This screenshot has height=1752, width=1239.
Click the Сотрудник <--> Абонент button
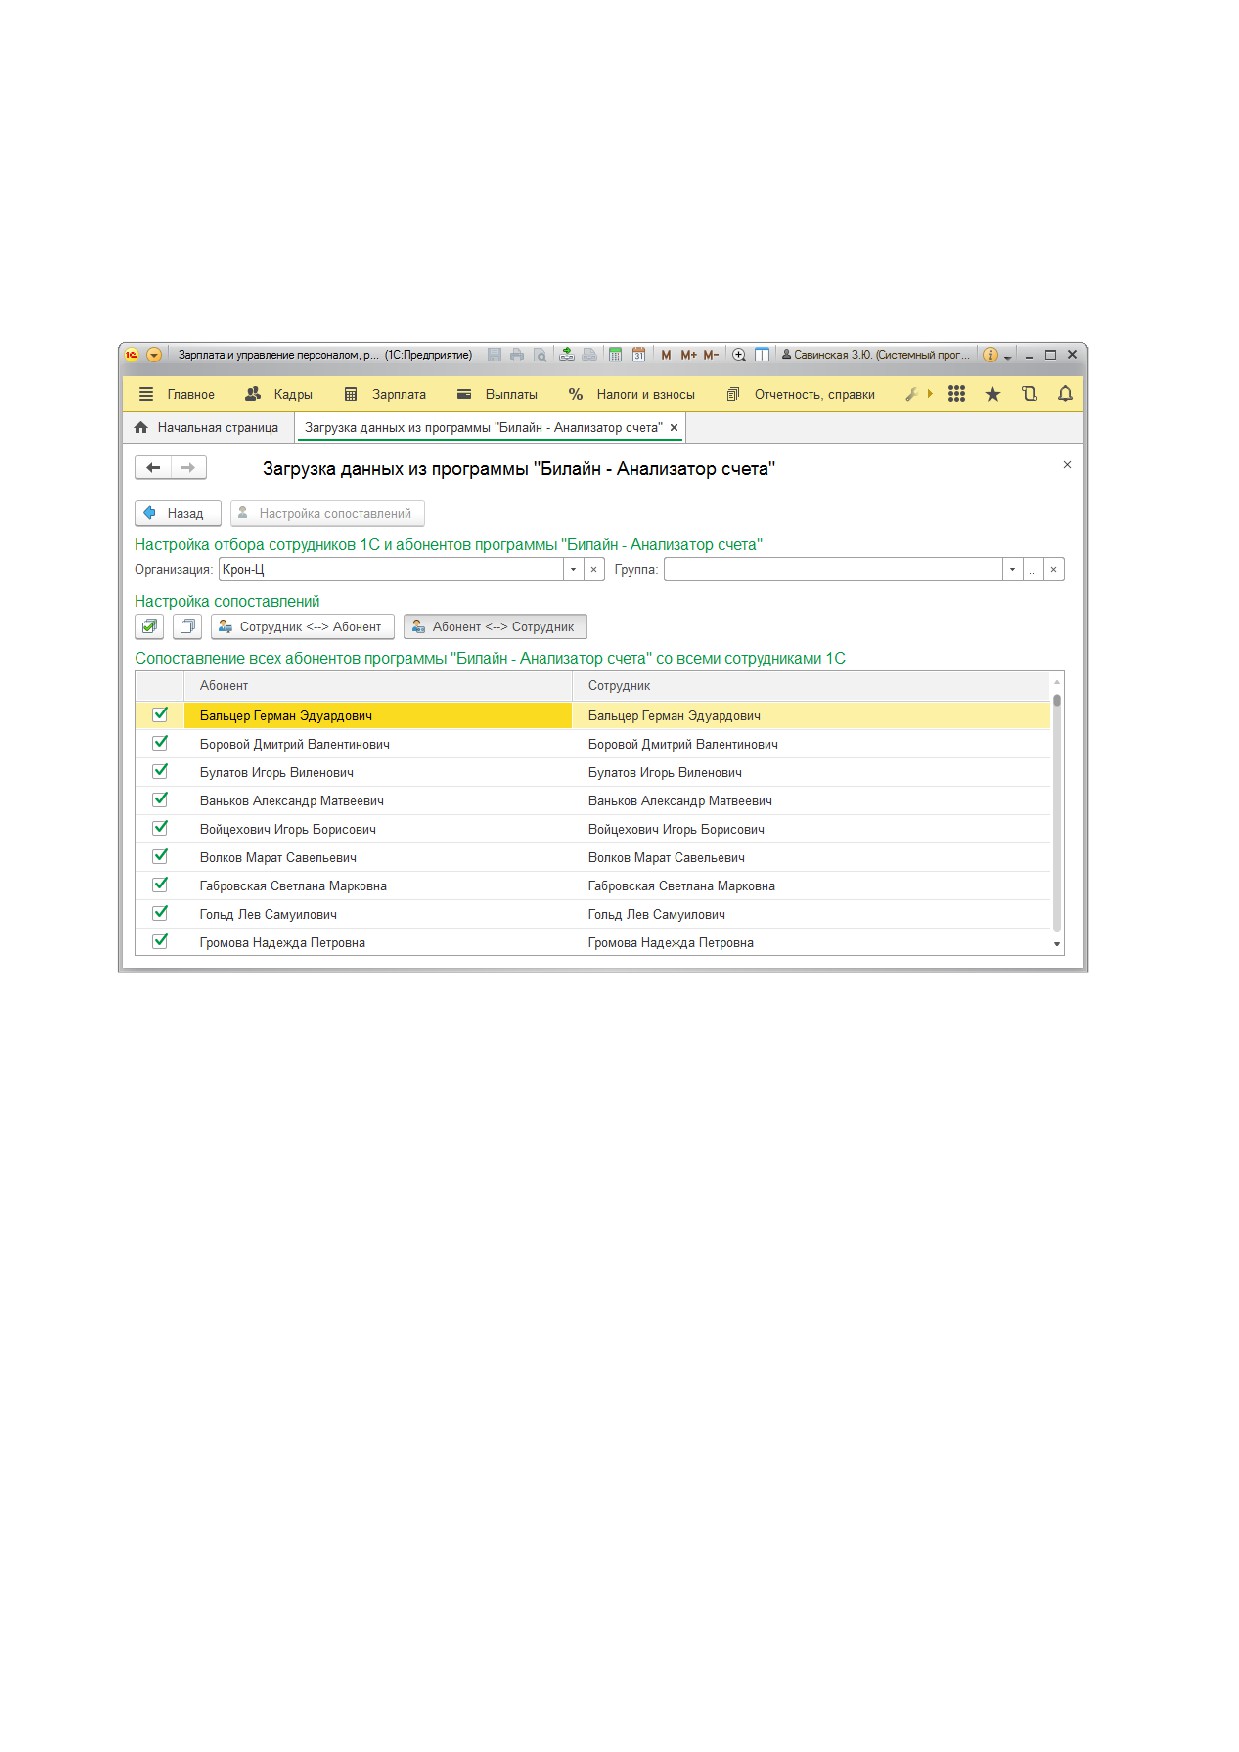pyautogui.click(x=303, y=627)
